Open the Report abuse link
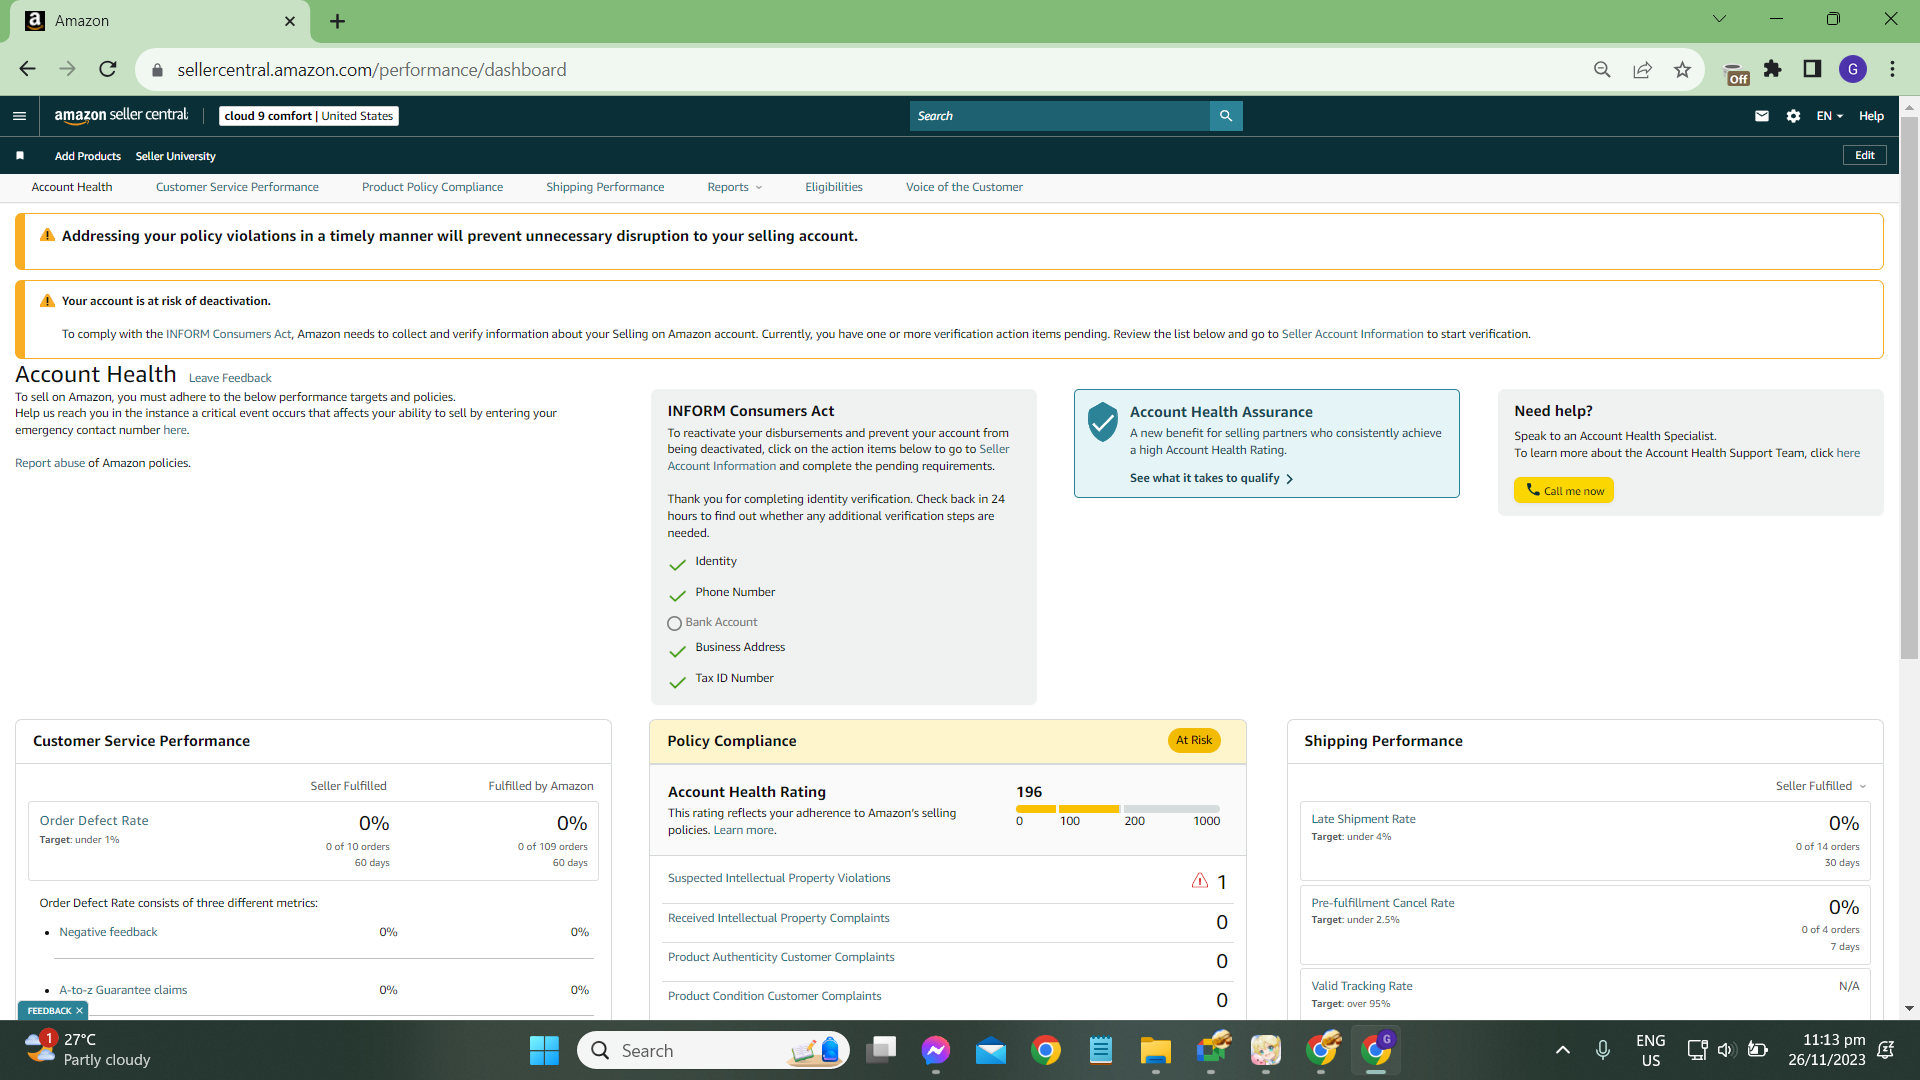This screenshot has width=1920, height=1080. click(50, 463)
